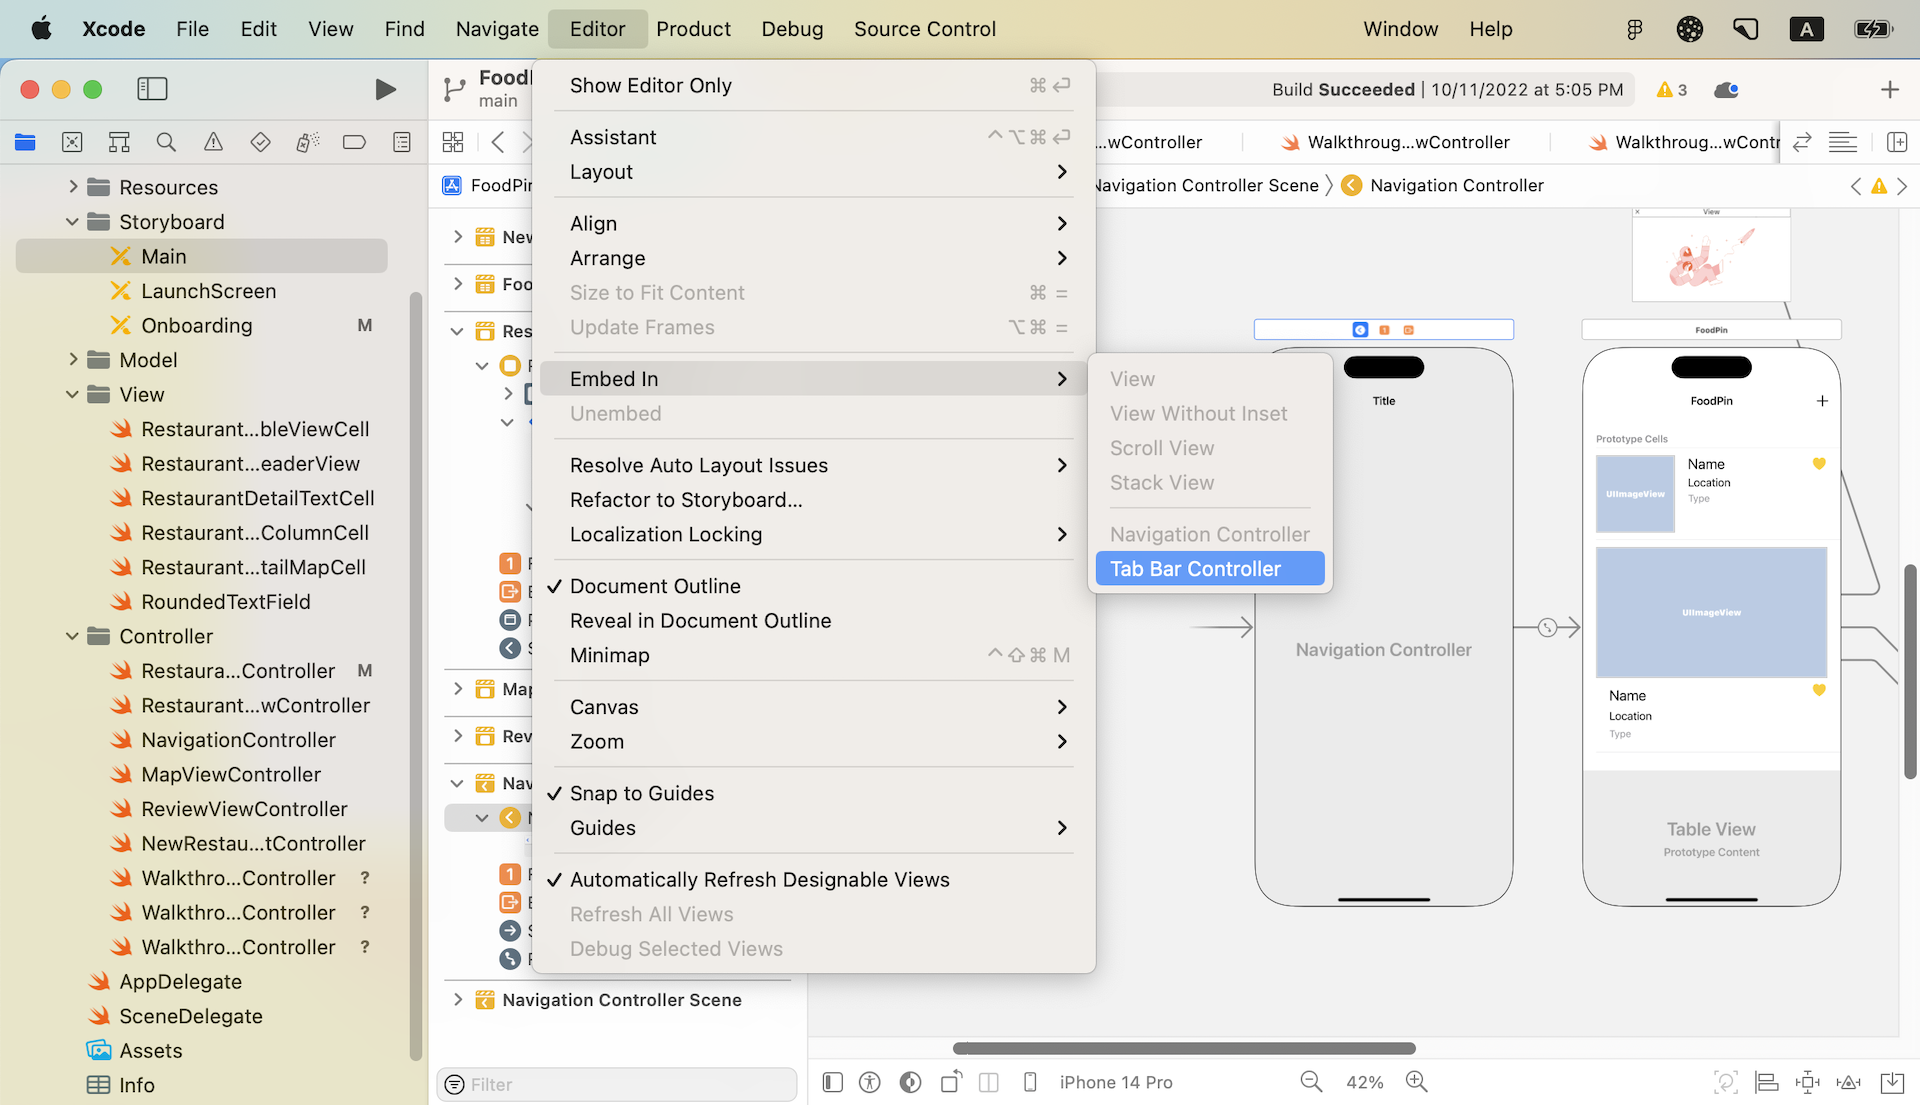Open the grid overview icon above the outline
Image resolution: width=1920 pixels, height=1105 pixels.
453,142
